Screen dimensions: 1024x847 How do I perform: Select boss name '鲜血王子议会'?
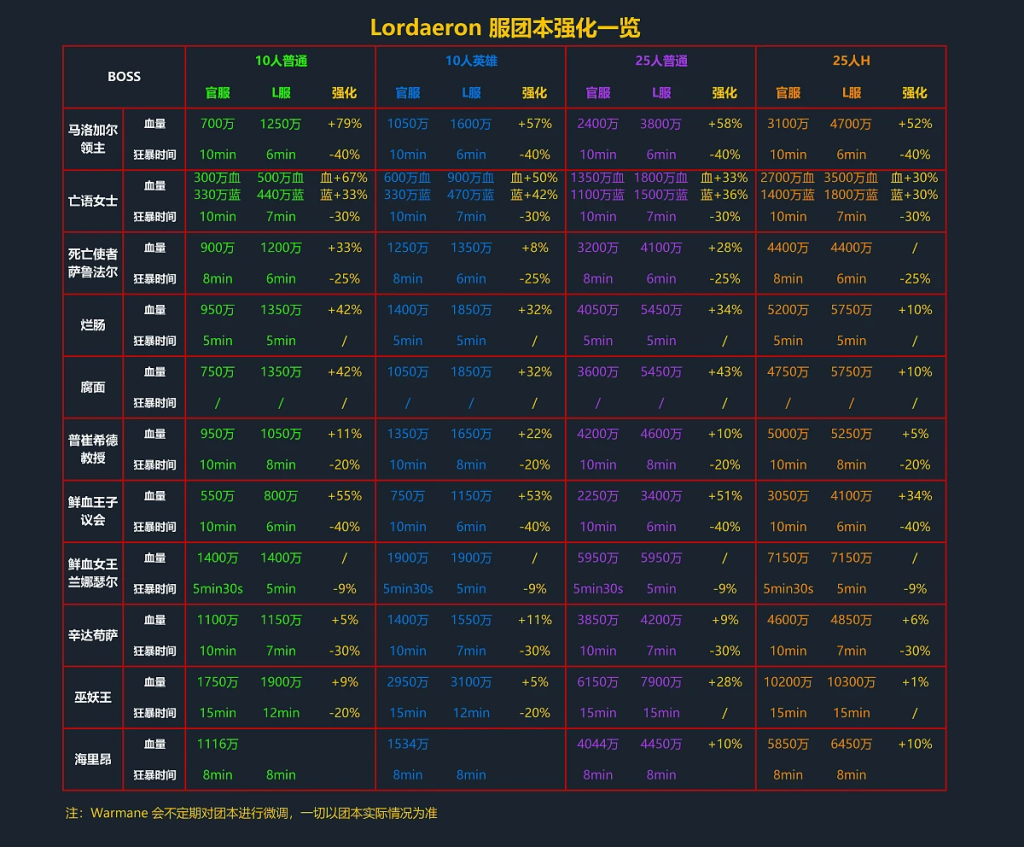coord(93,511)
